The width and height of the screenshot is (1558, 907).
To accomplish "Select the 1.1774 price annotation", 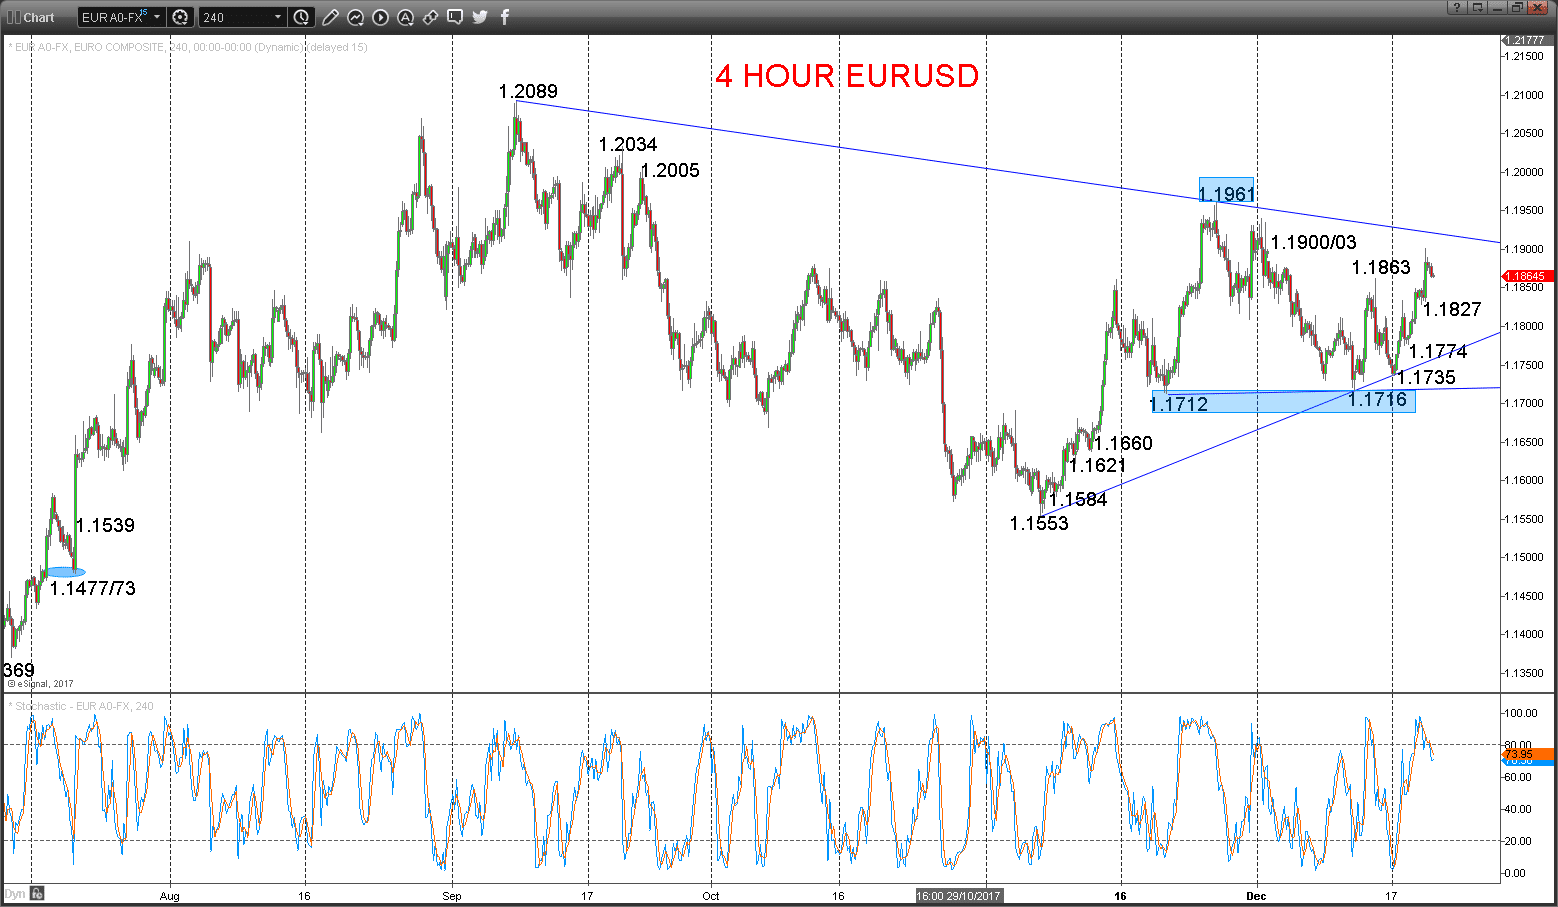I will coord(1438,351).
